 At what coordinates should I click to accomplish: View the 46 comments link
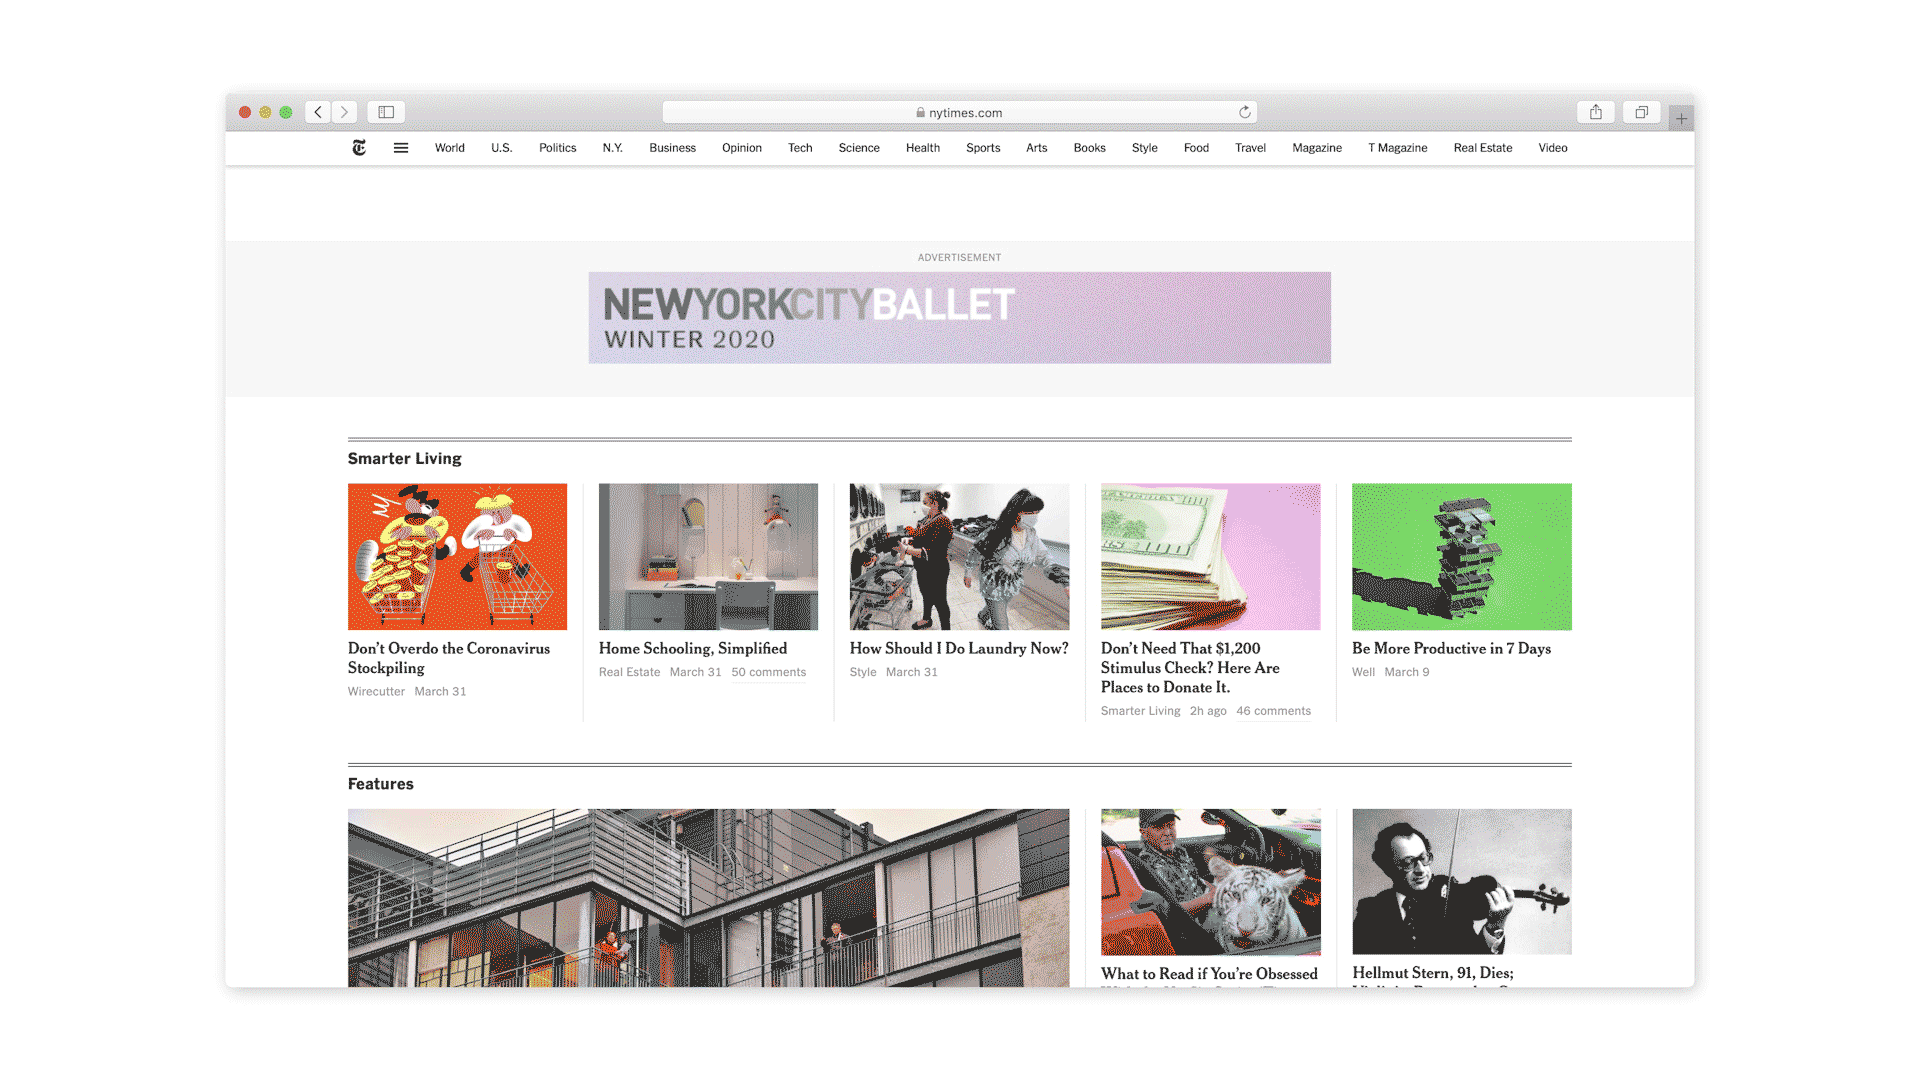tap(1273, 711)
